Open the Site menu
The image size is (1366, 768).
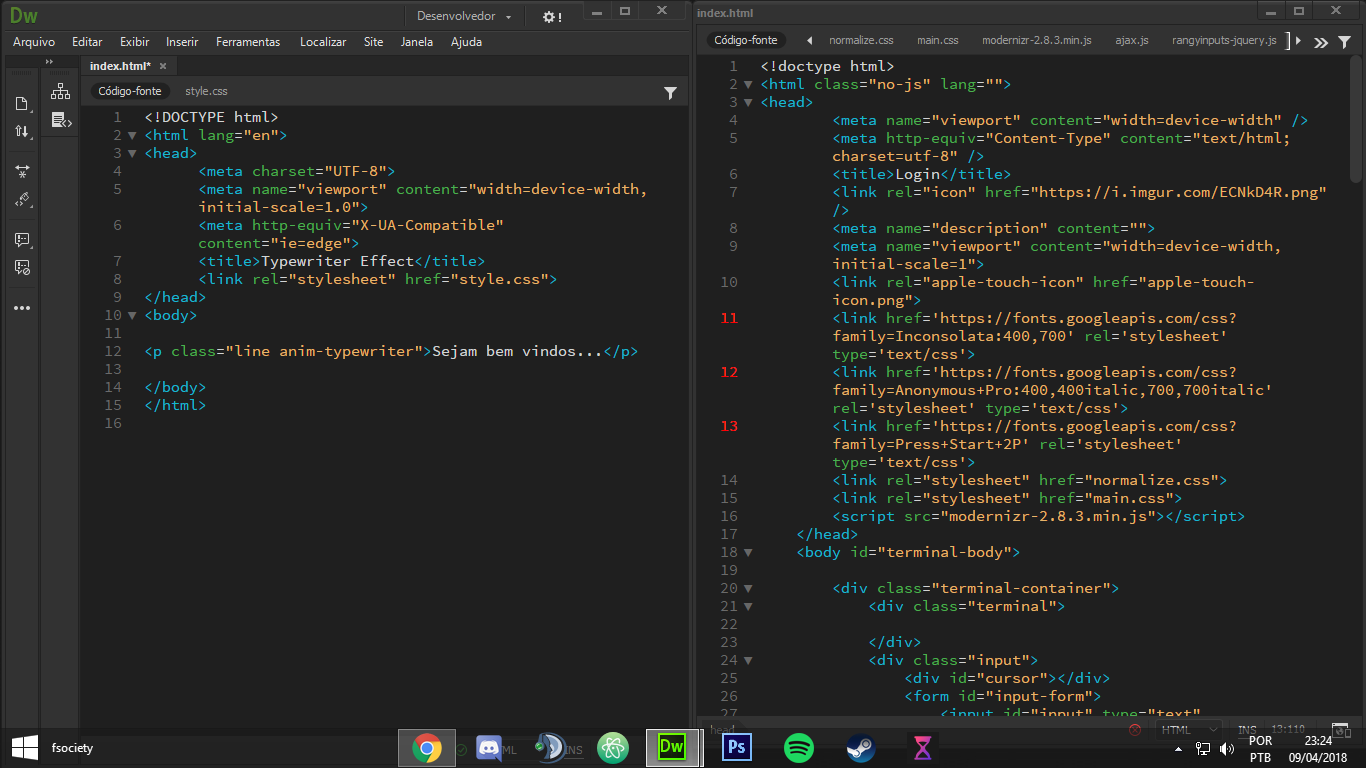tap(373, 42)
